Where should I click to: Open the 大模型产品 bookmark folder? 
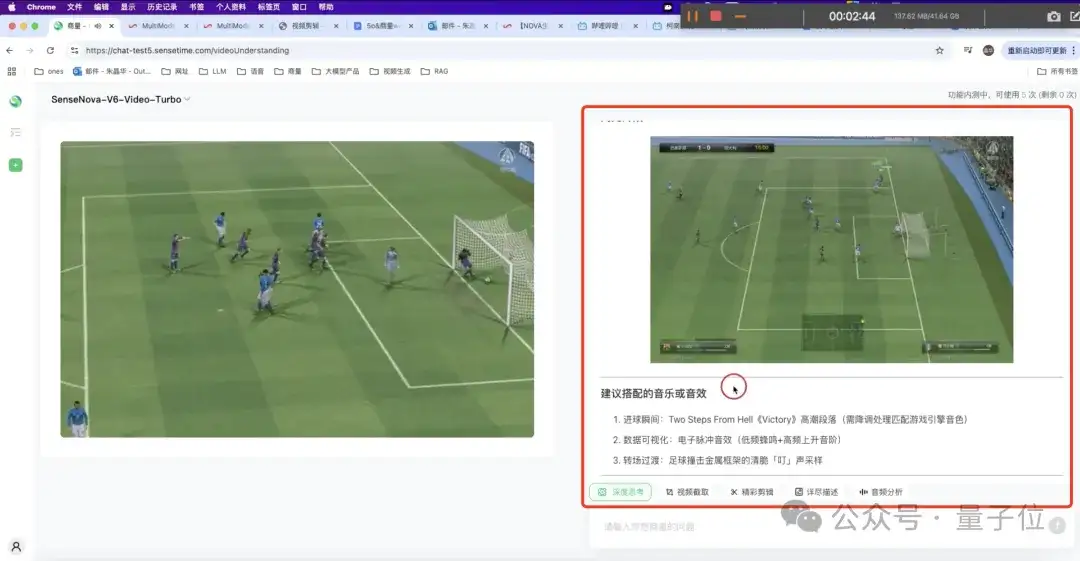click(335, 71)
